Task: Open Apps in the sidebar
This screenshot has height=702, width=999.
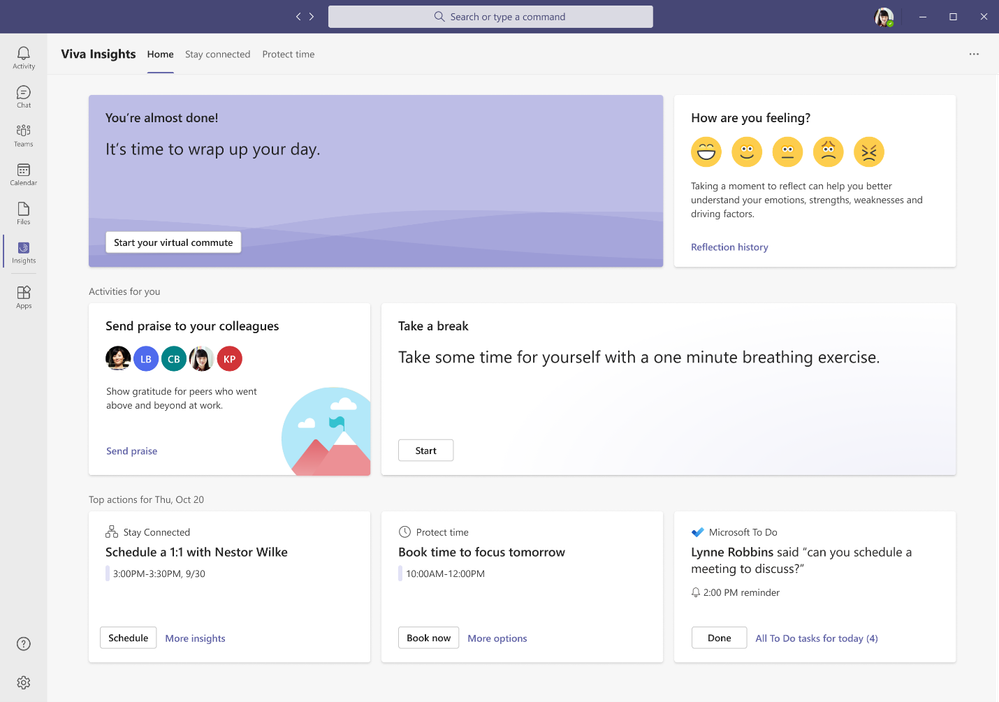Action: (24, 297)
